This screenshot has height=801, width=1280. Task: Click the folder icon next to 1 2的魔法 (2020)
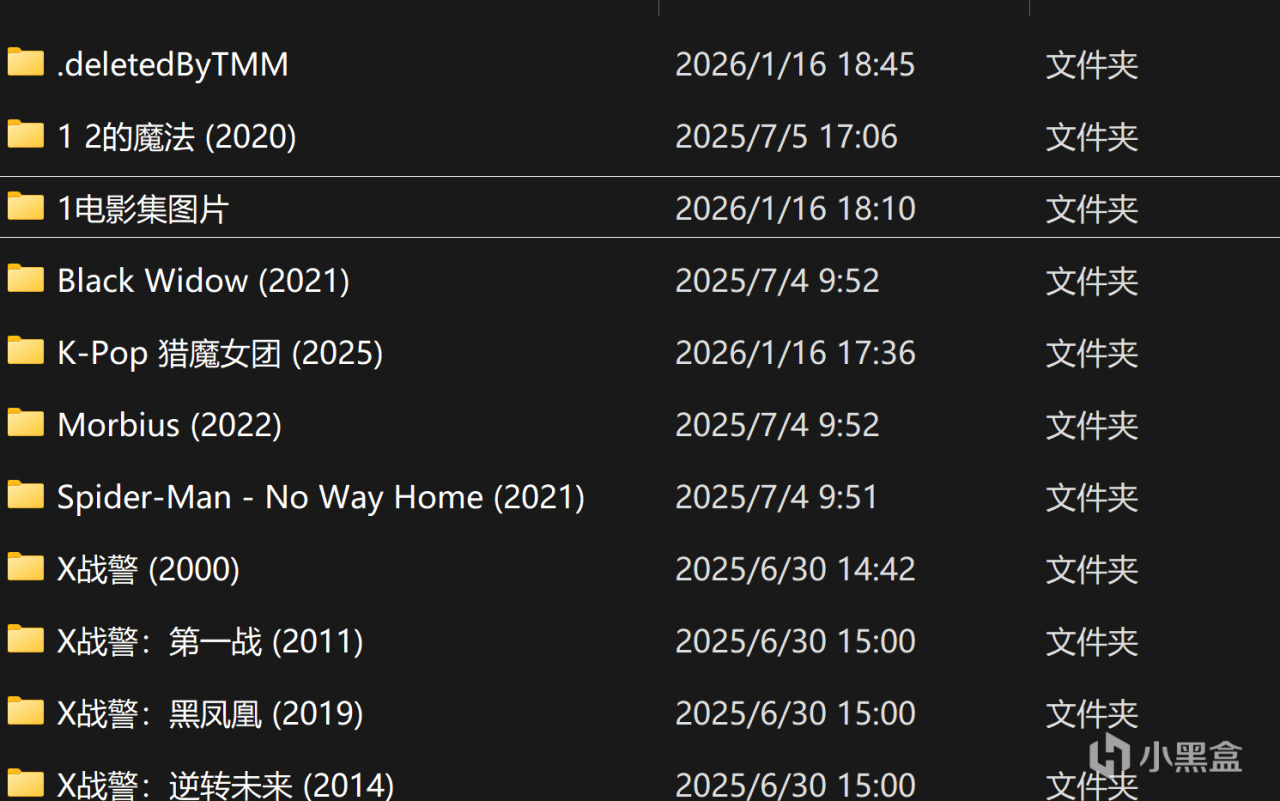25,136
